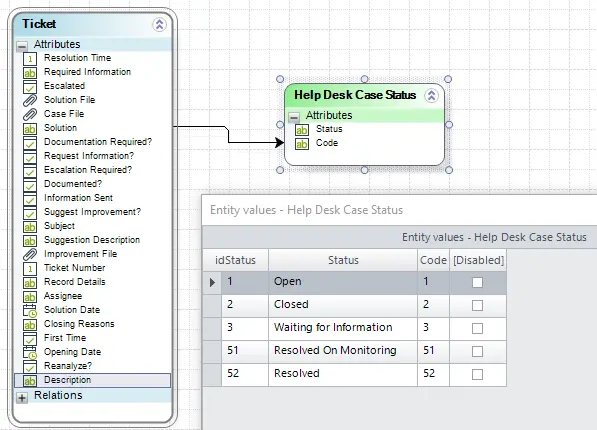Click the idStatus cell showing 3
Screen dimensions: 597x430
coord(245,329)
